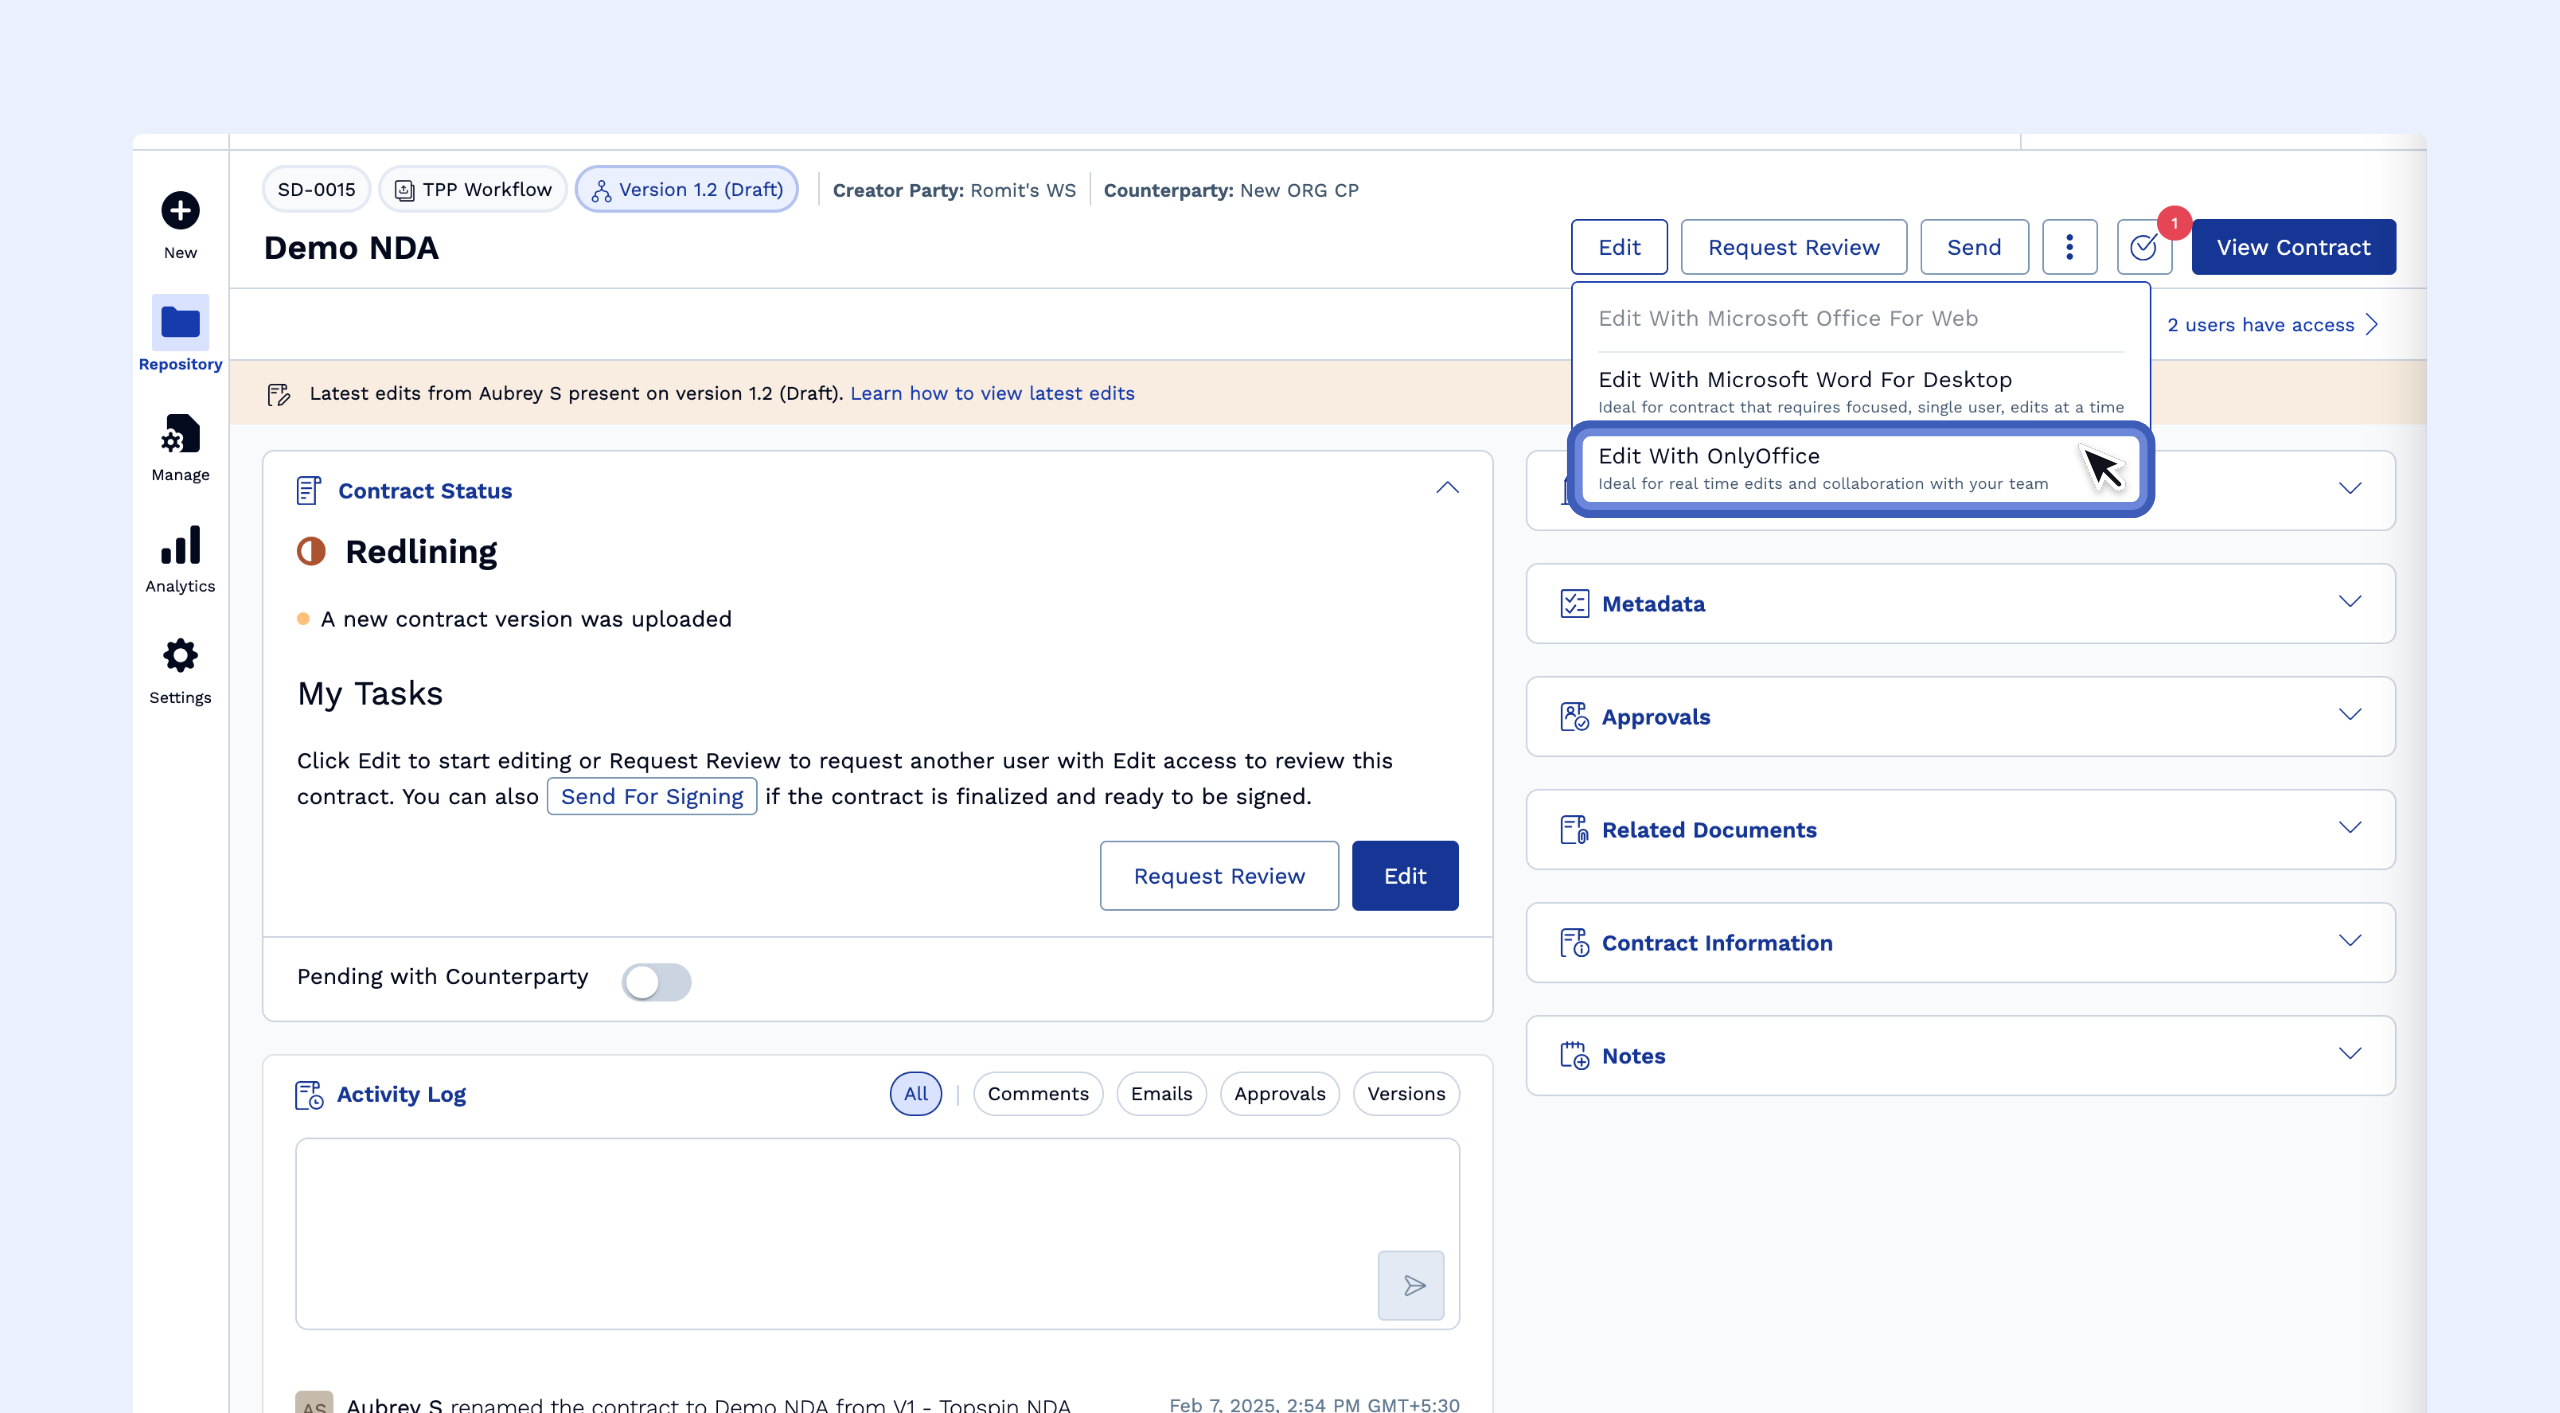Toggle Pending with Counterparty switch
Screen dimensions: 2560x1413
pyautogui.click(x=656, y=981)
